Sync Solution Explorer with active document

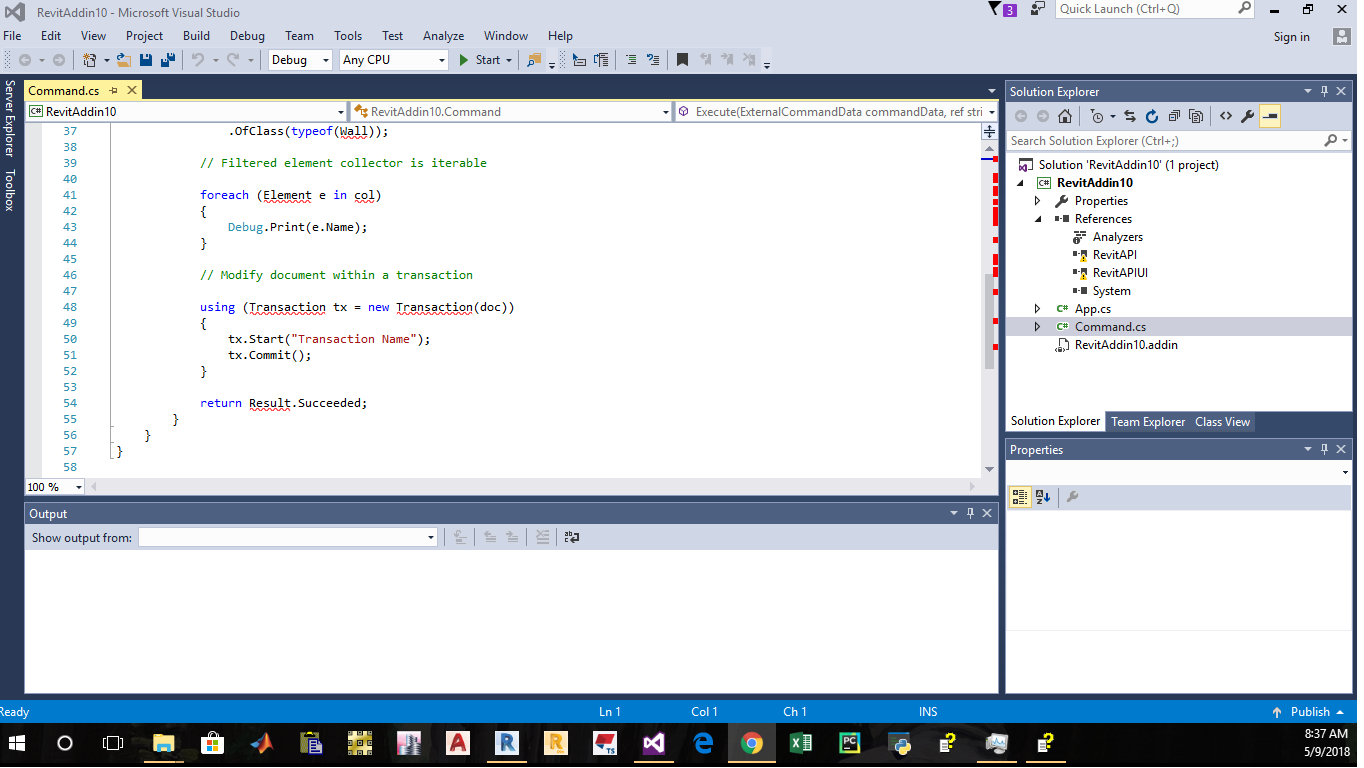pos(1128,116)
